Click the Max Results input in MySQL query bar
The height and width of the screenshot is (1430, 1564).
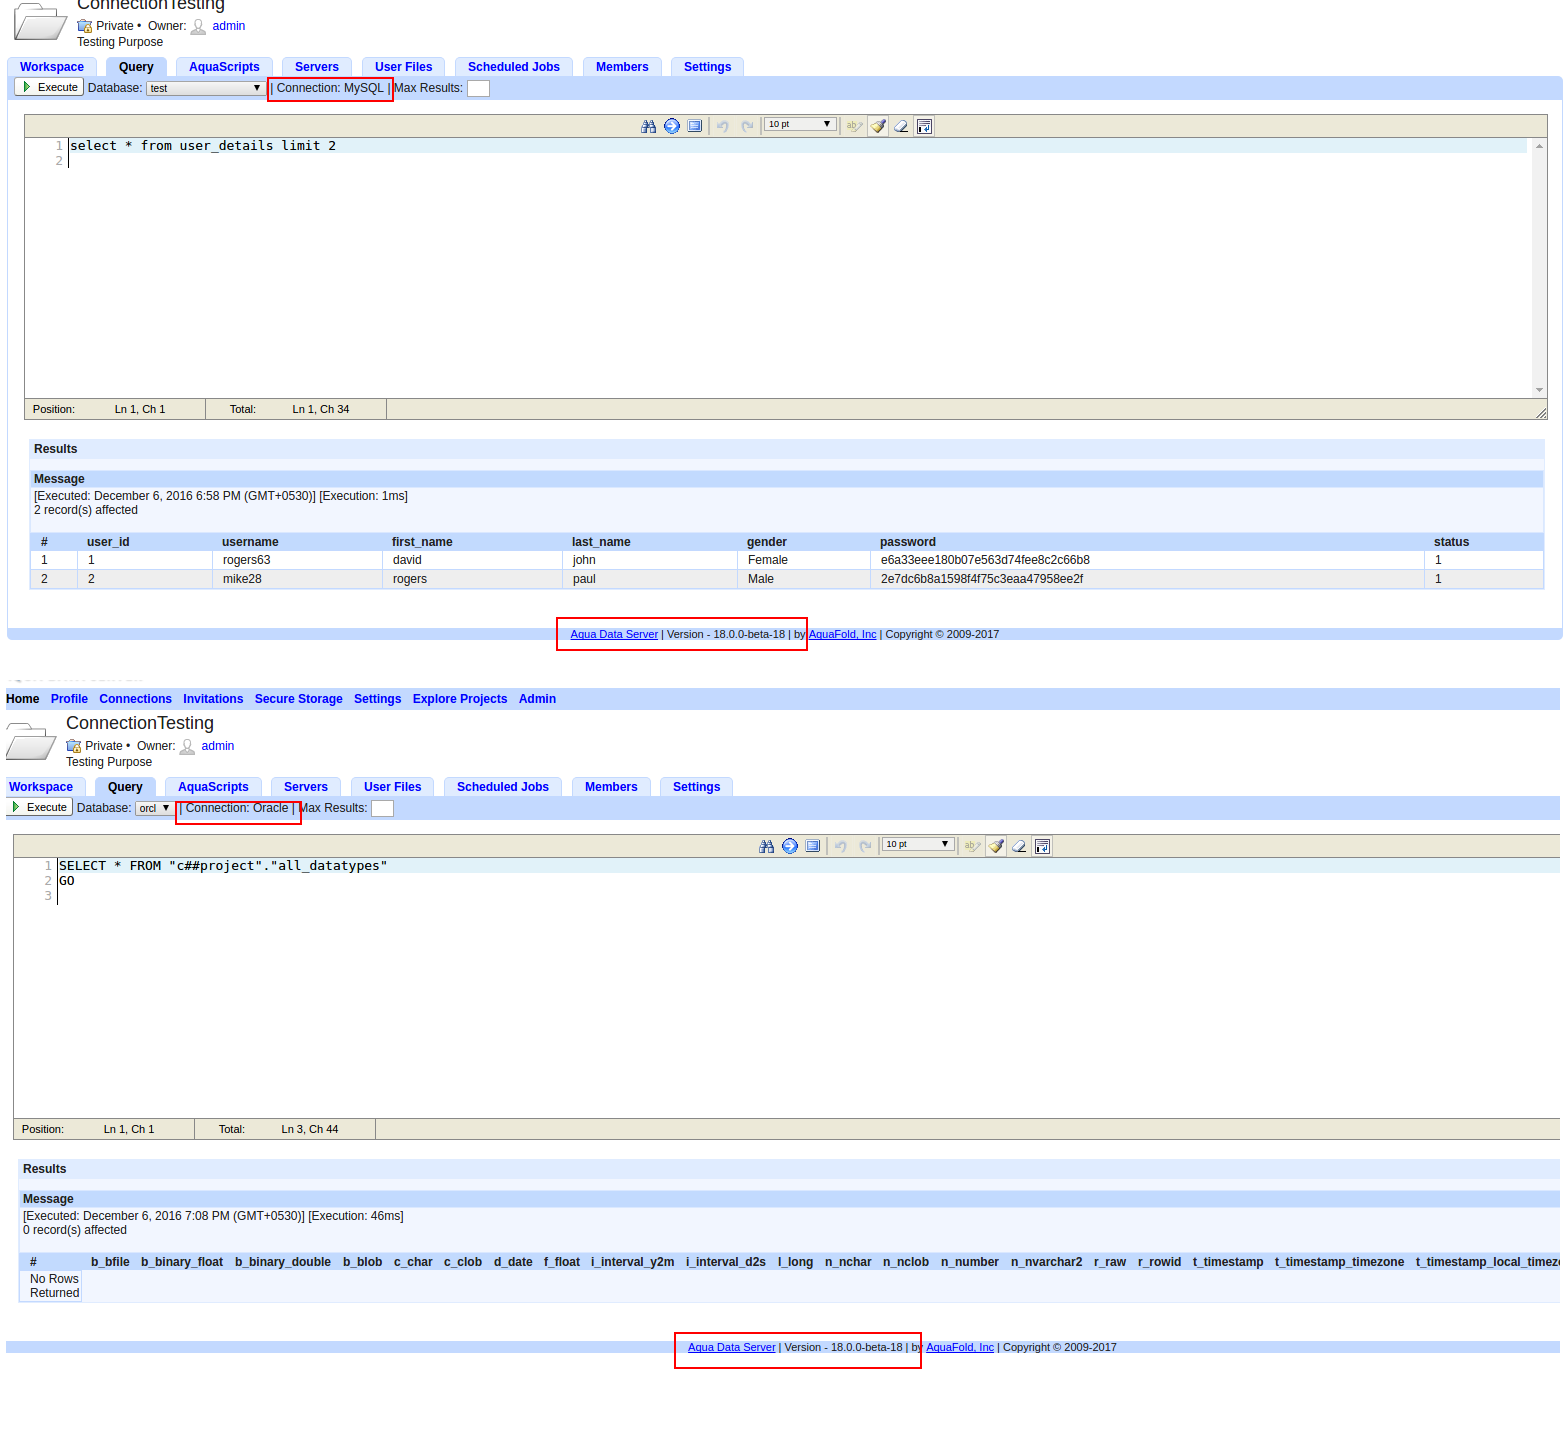click(479, 88)
